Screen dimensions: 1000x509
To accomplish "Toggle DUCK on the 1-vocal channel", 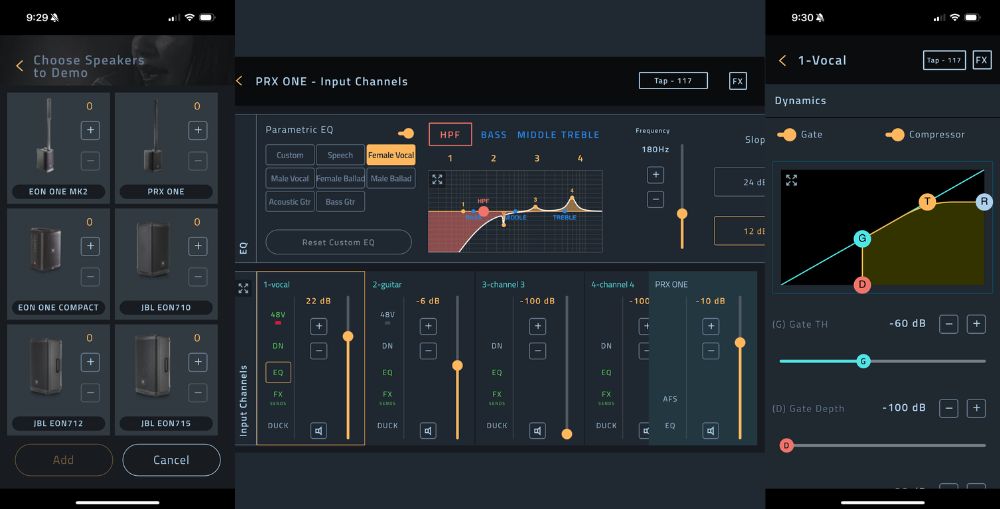I will (278, 425).
